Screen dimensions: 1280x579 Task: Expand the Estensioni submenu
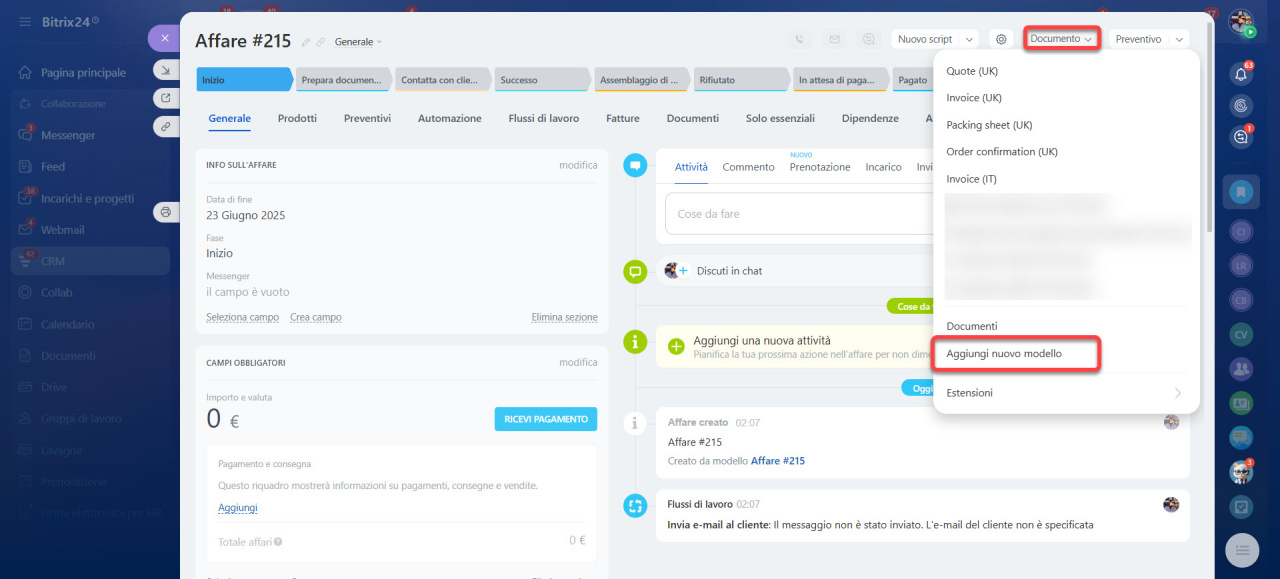1064,393
